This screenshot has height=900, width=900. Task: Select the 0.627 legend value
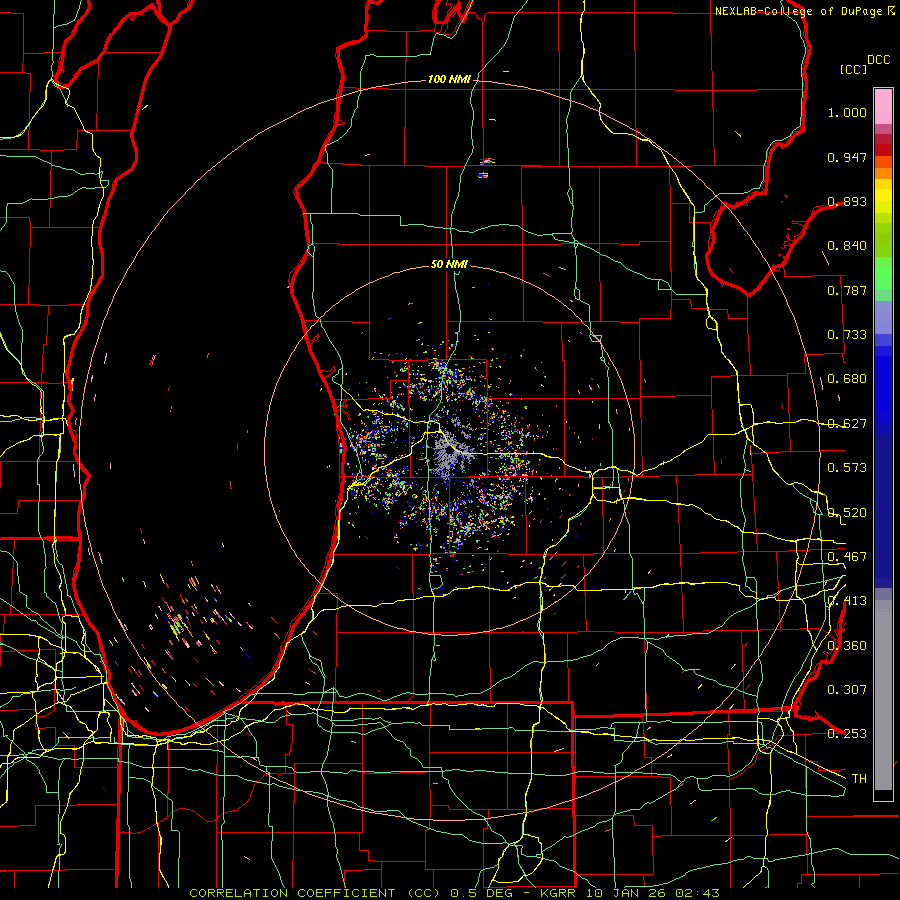(x=847, y=424)
